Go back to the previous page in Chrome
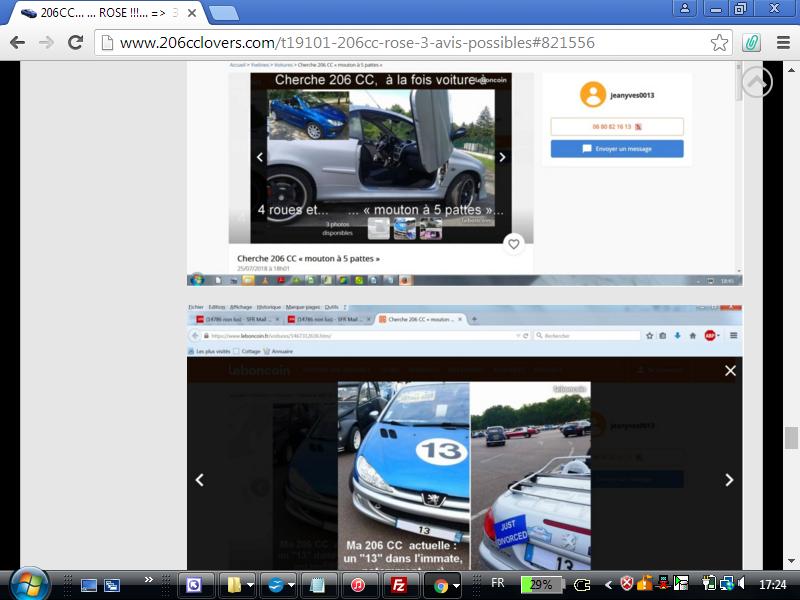 (17, 42)
